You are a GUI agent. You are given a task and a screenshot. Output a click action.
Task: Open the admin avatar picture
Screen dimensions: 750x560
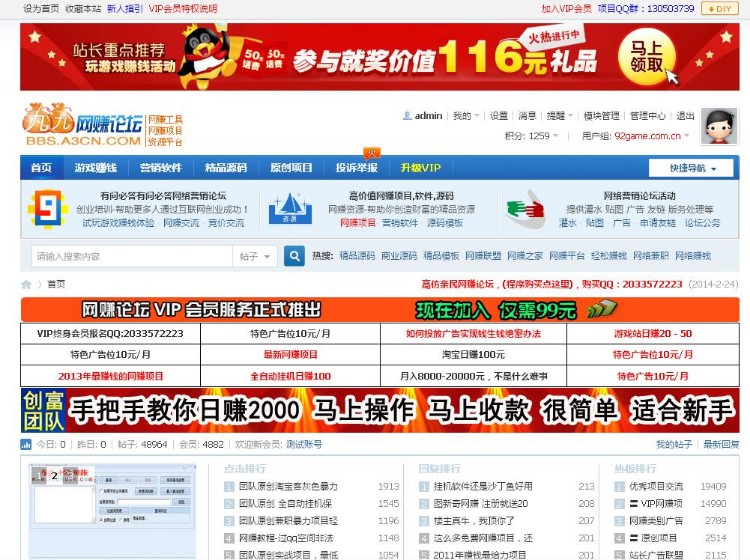coord(718,126)
